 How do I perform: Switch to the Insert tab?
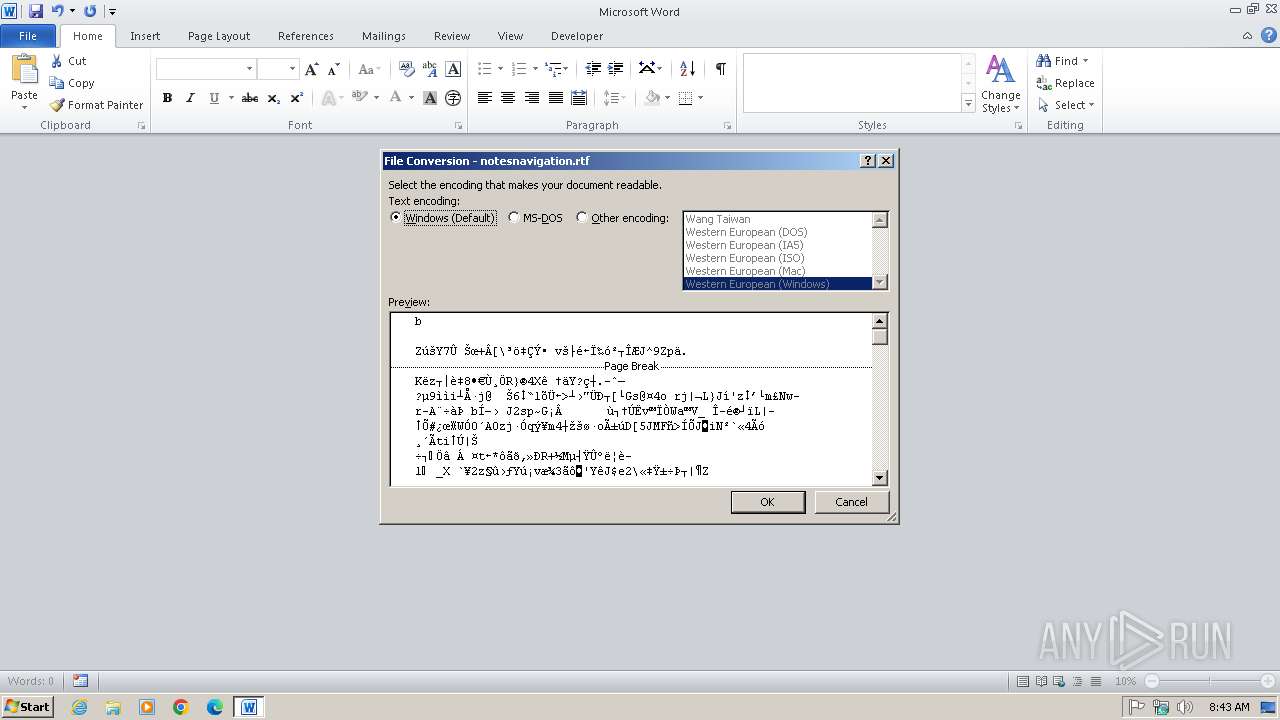[x=145, y=36]
